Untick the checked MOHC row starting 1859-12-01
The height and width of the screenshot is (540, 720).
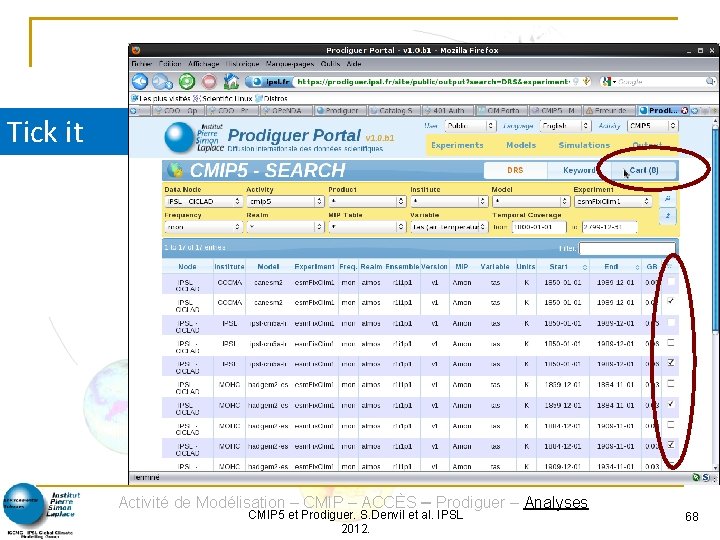pyautogui.click(x=671, y=404)
